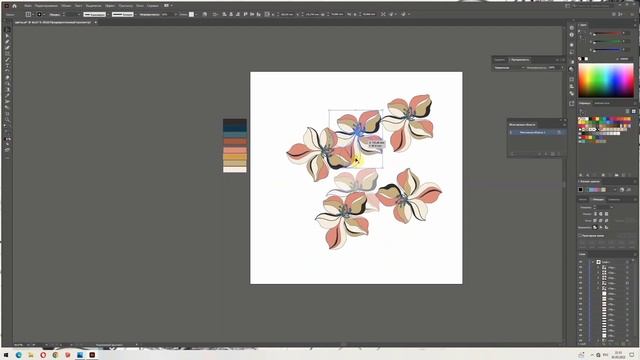Click the white Style swatch in control bar
640x360 pixels.
[x=191, y=14]
